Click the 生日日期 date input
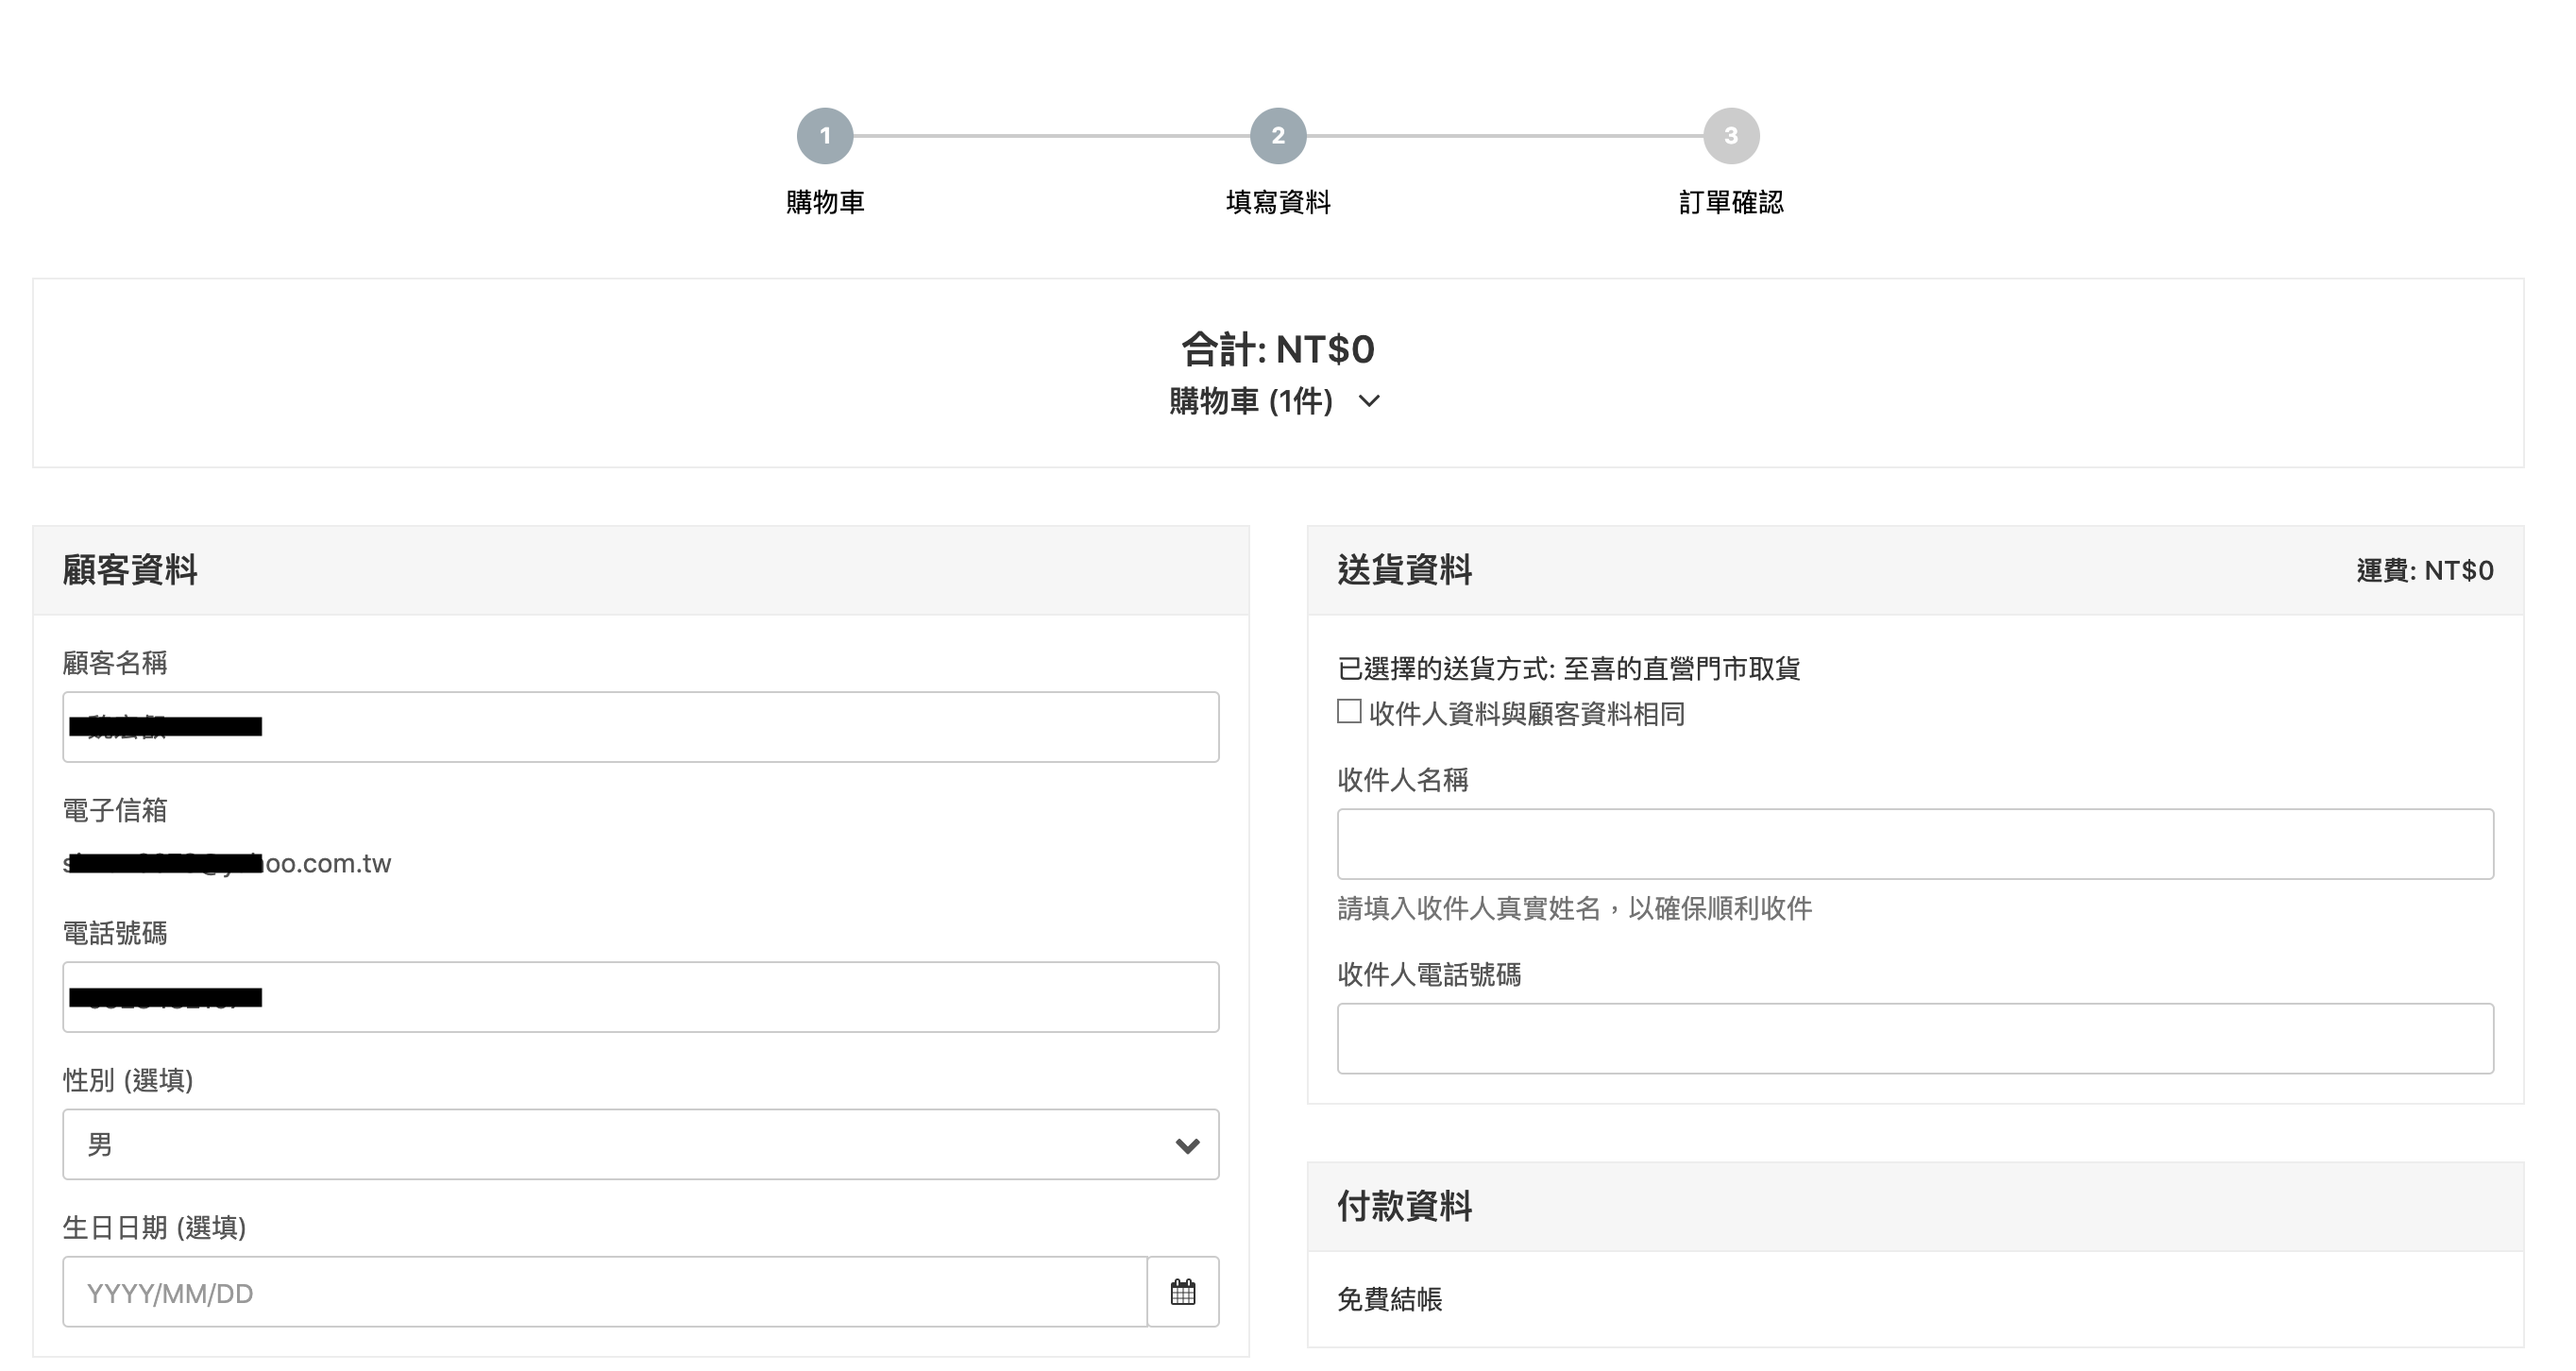The height and width of the screenshot is (1371, 2576). 604,1292
